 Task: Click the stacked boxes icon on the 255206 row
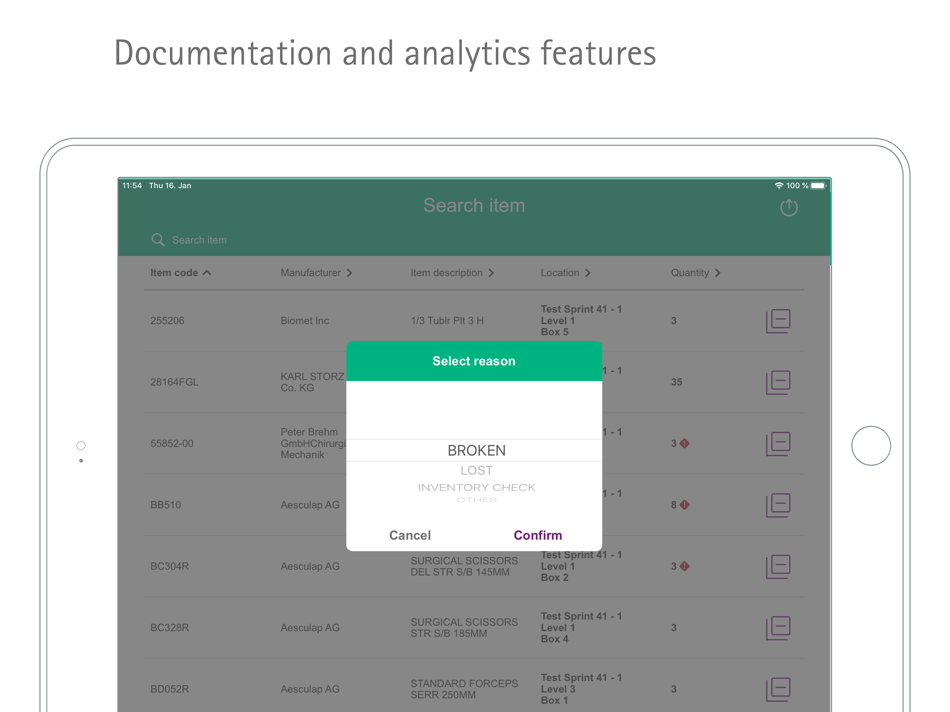[777, 320]
